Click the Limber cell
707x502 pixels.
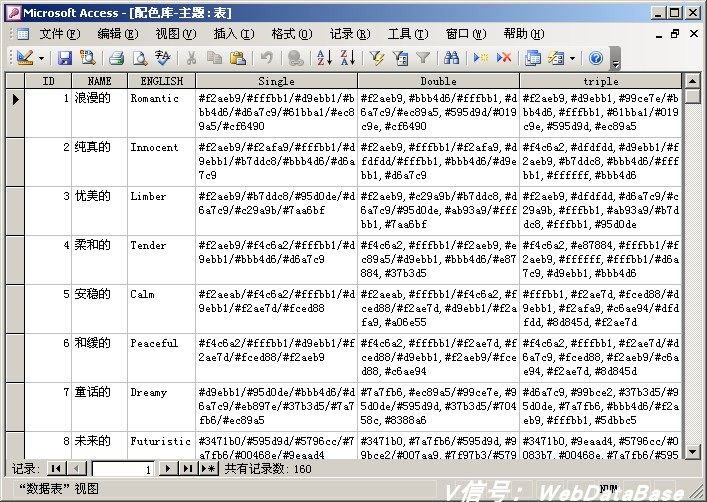(161, 211)
